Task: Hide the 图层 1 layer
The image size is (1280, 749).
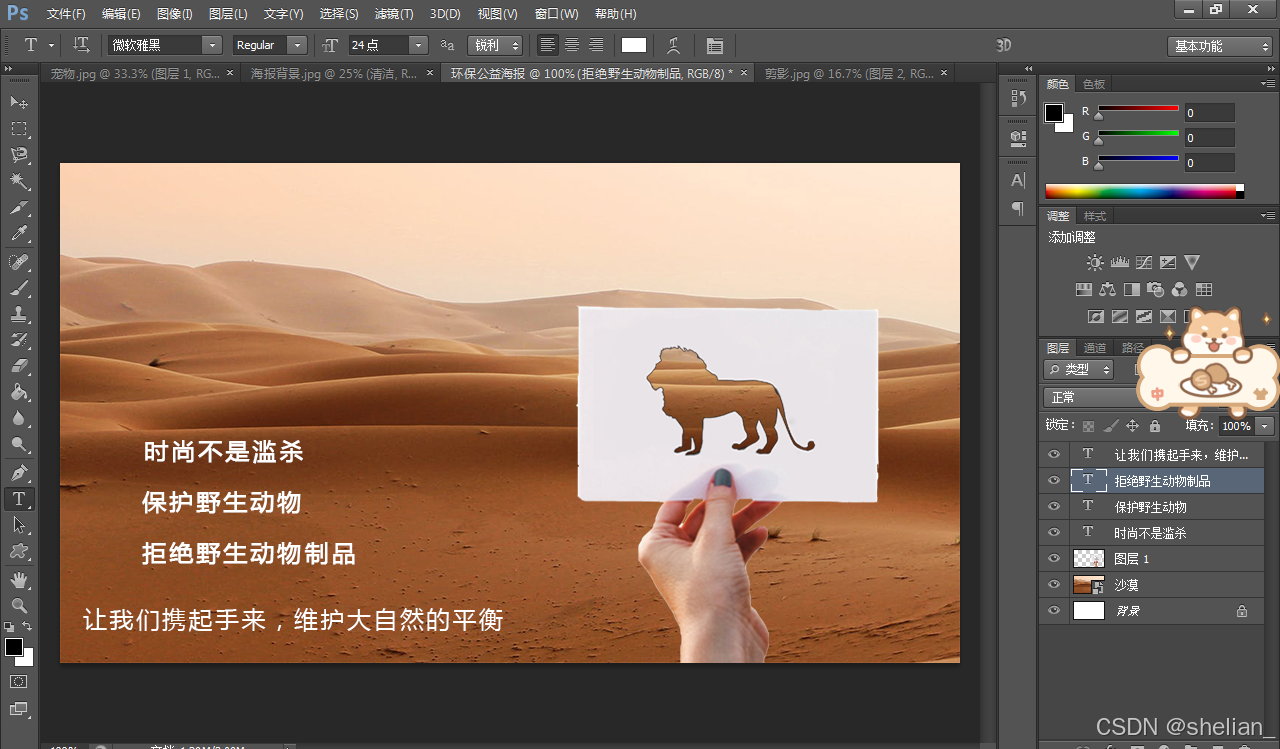Action: 1053,558
